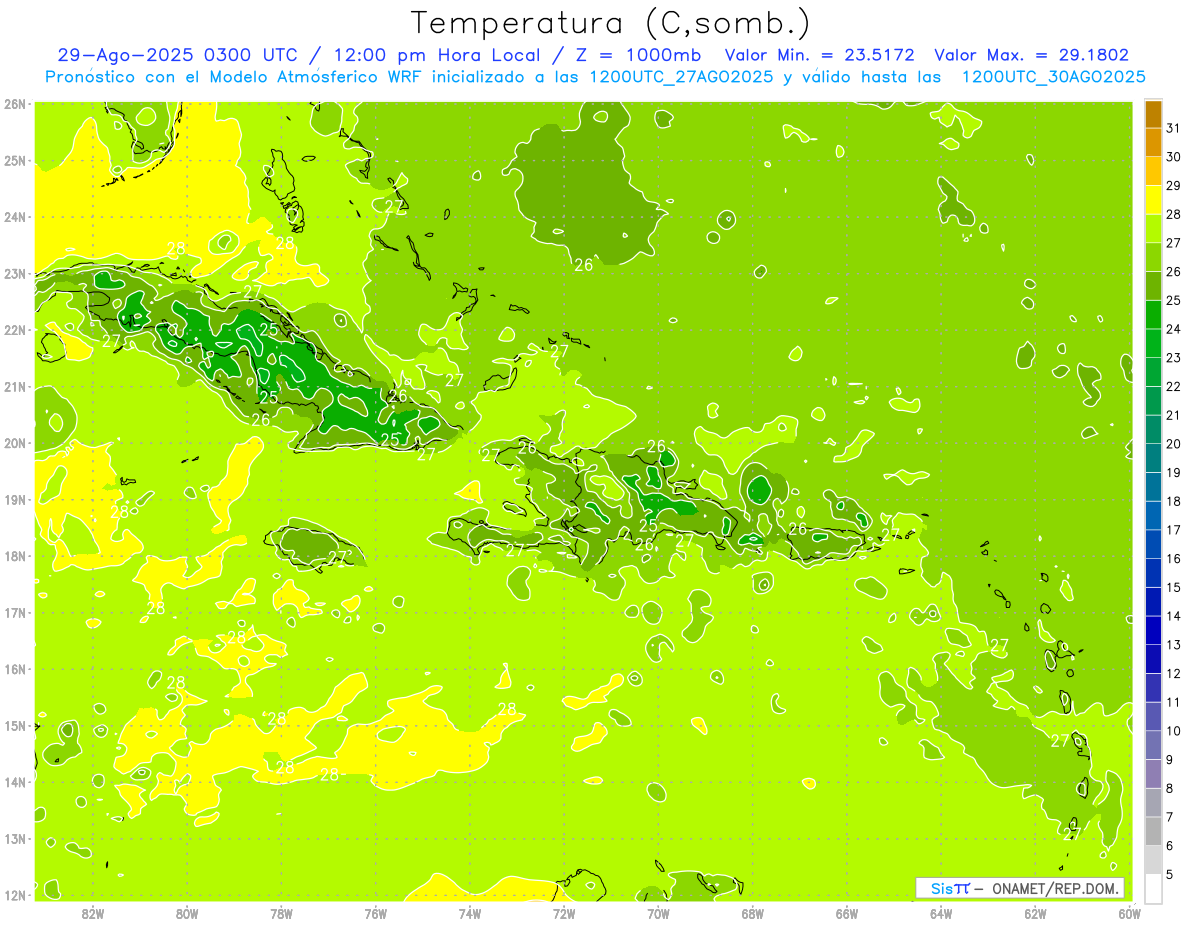Pick the legend band between 29 and 30
The height and width of the screenshot is (927, 1200).
pyautogui.click(x=1153, y=172)
